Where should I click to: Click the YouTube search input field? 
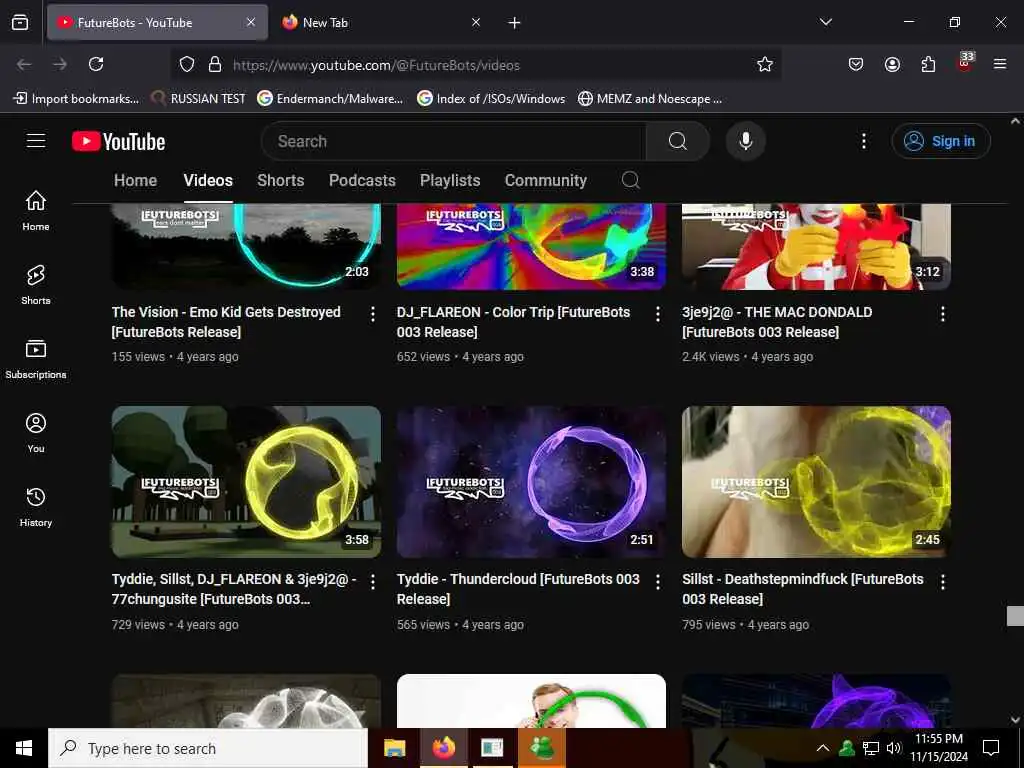454,141
